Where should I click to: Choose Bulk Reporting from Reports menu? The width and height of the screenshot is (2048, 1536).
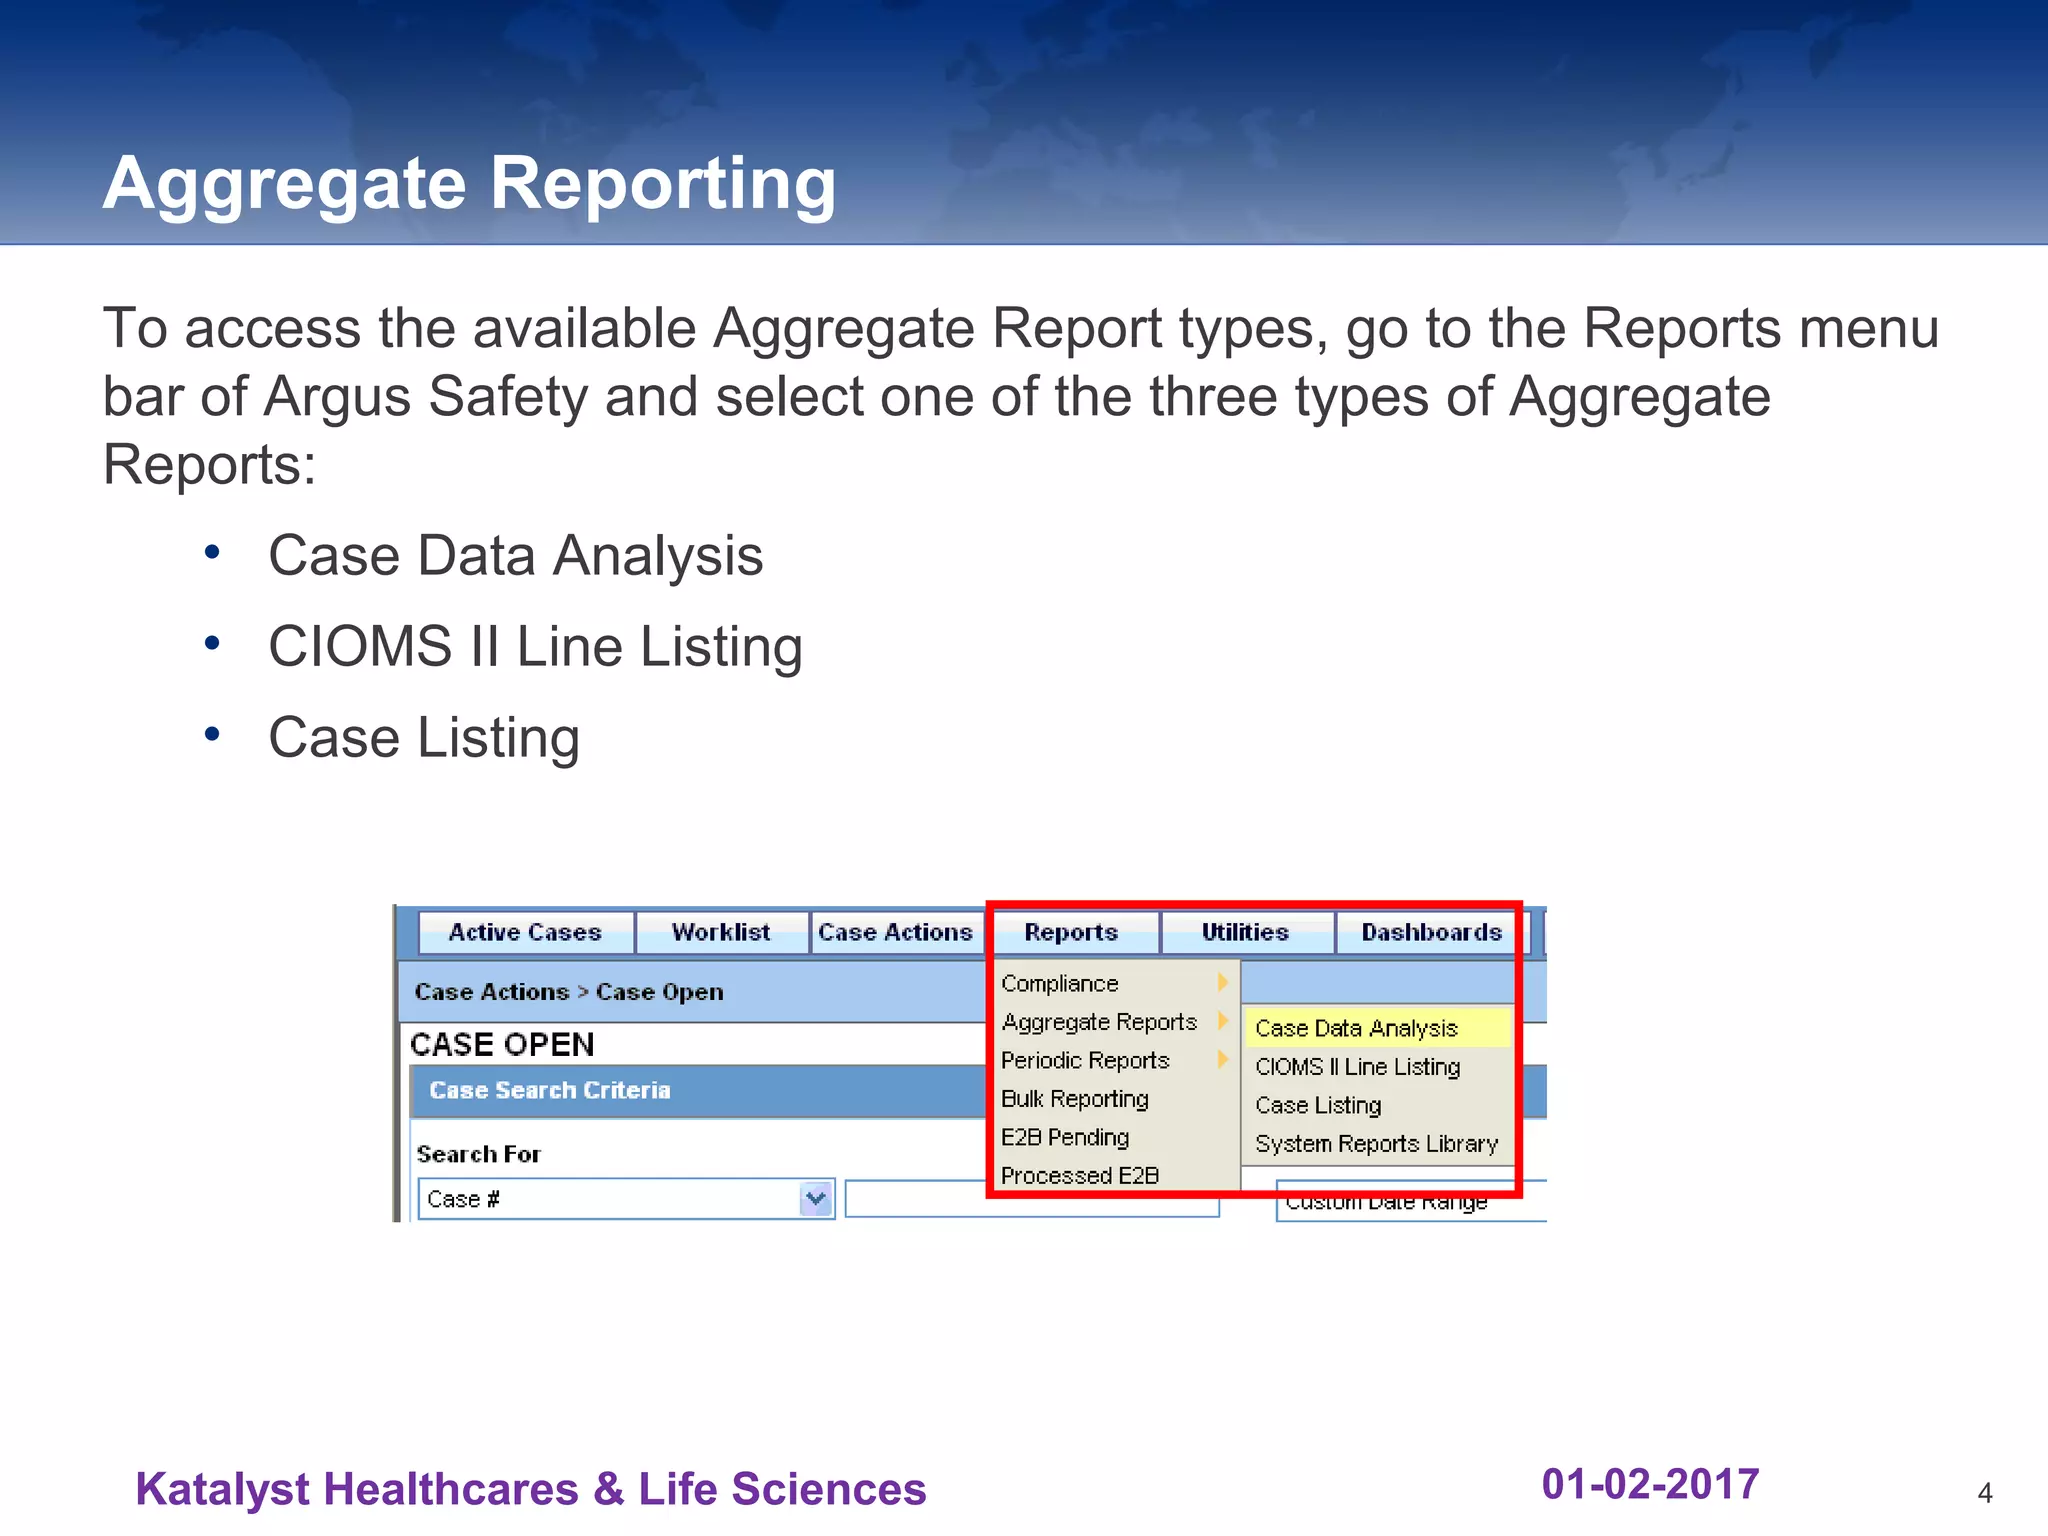click(x=1116, y=1098)
